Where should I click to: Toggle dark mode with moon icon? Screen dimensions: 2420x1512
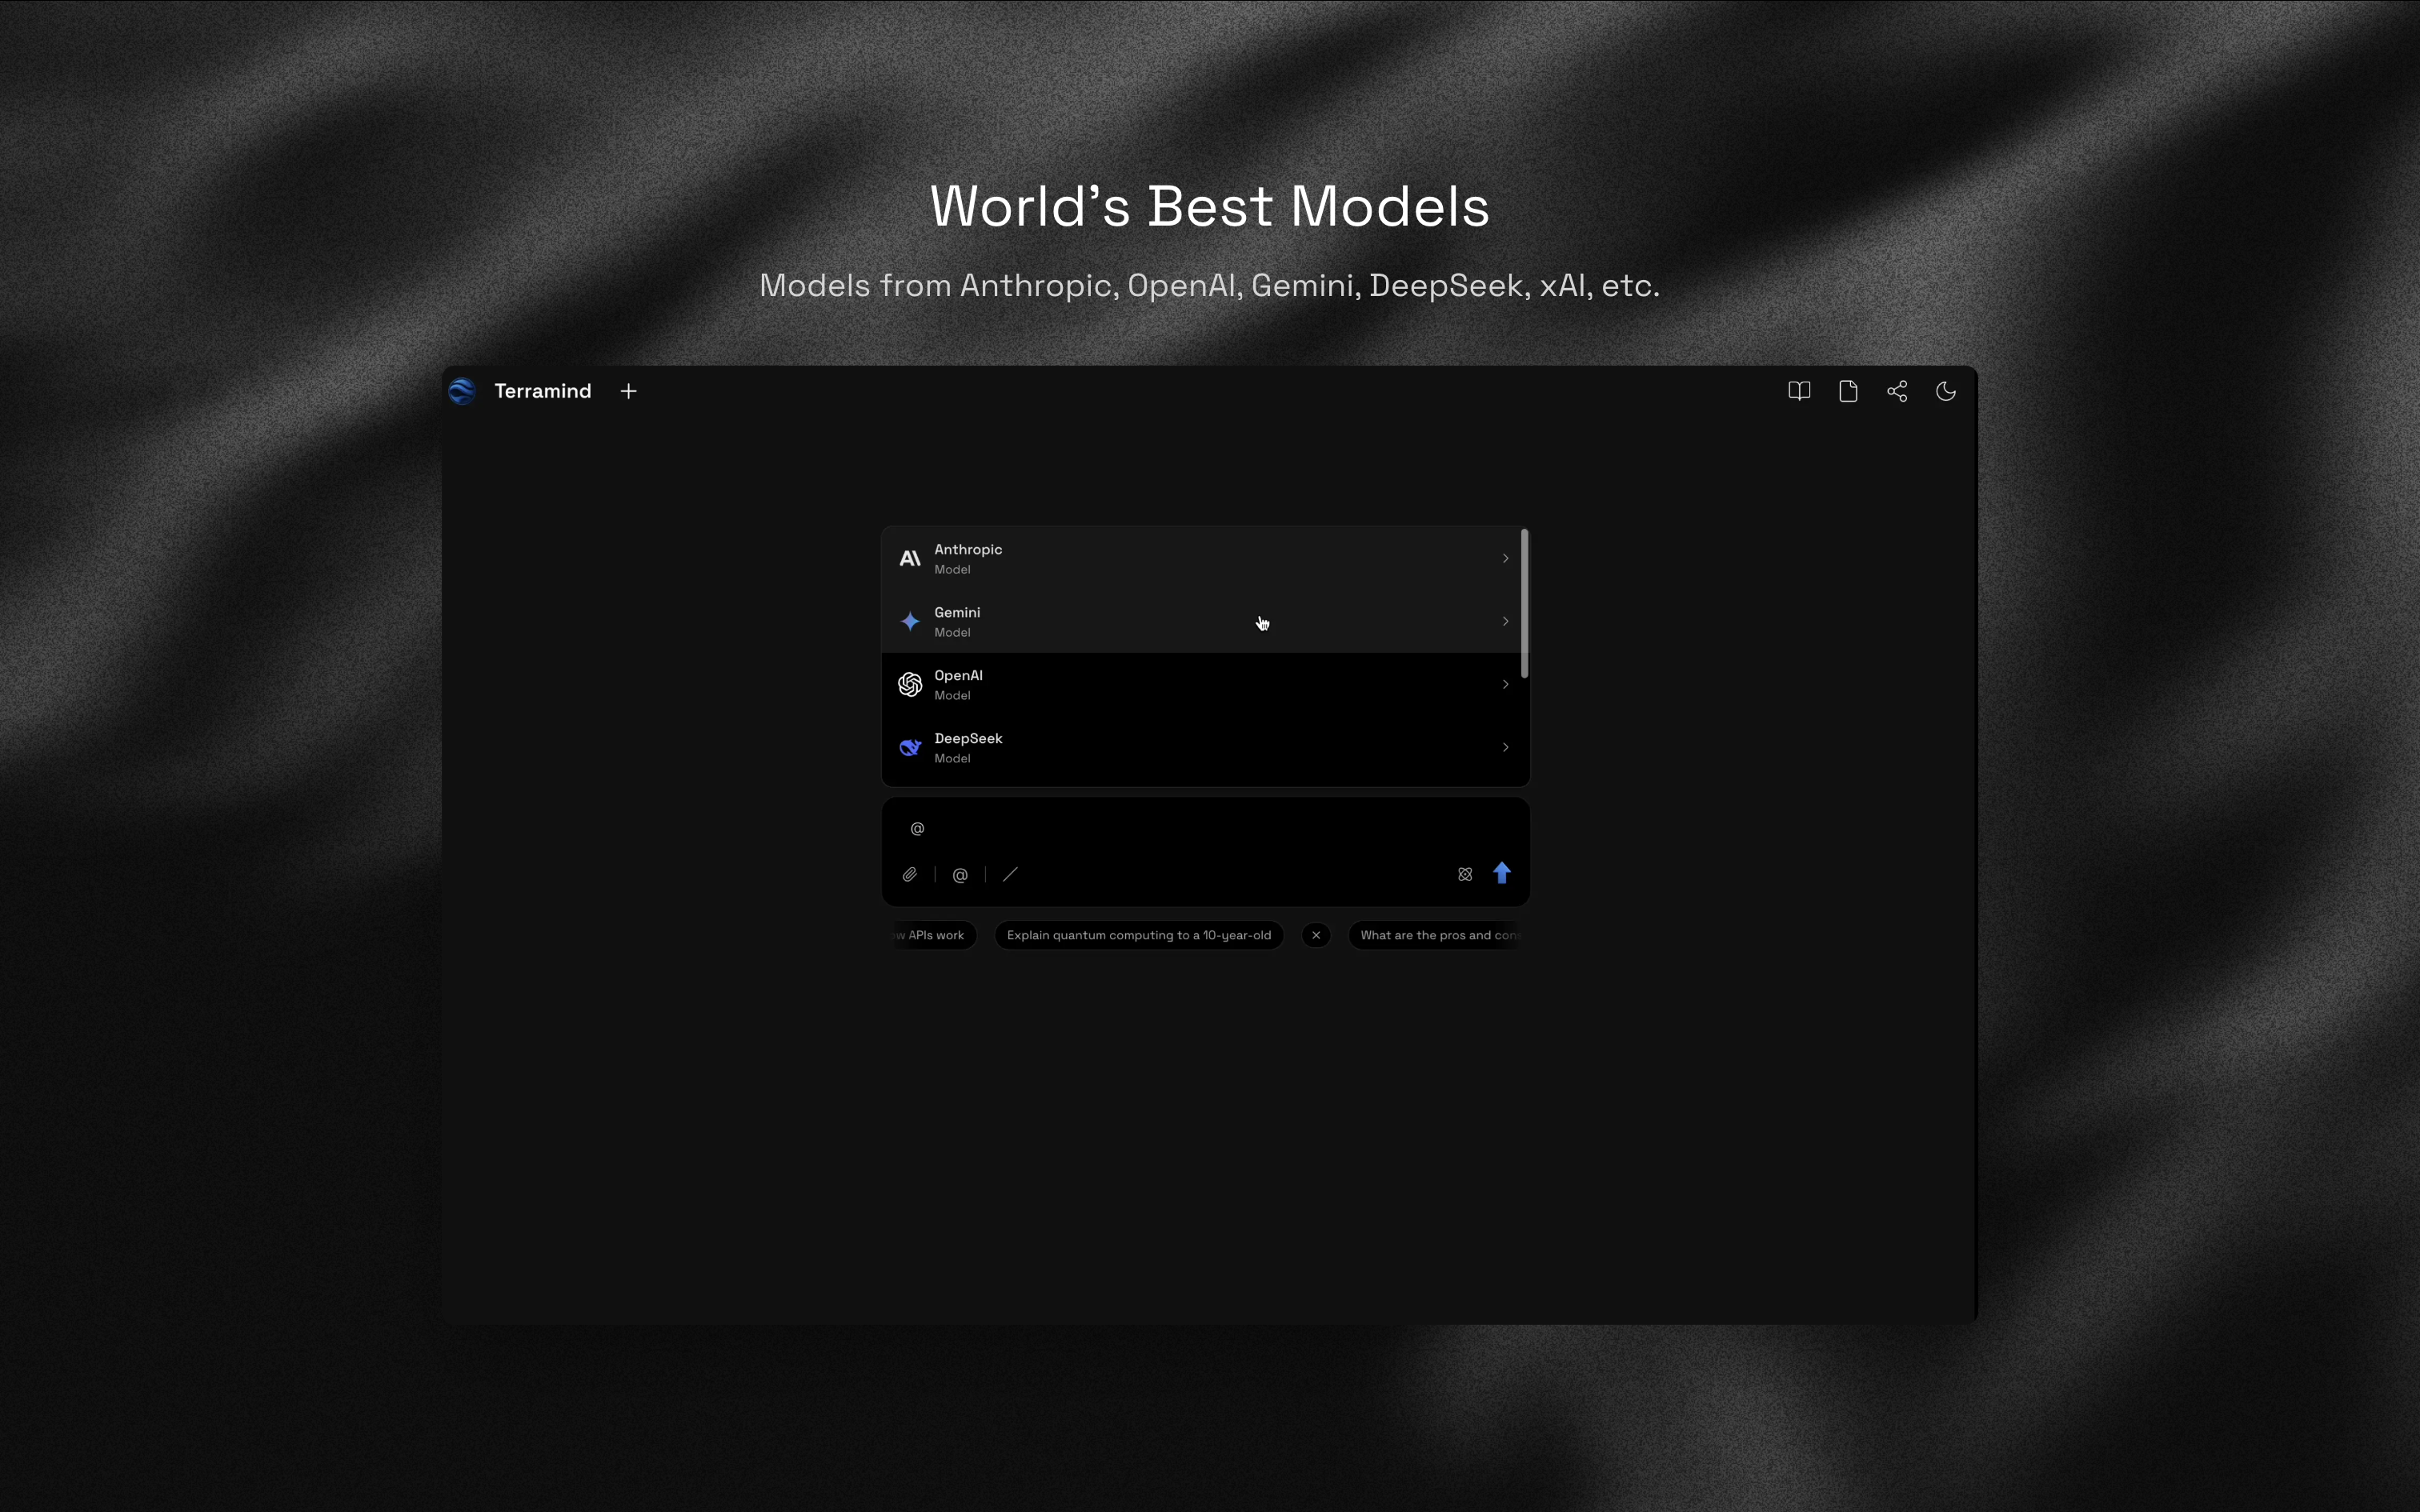(1945, 391)
